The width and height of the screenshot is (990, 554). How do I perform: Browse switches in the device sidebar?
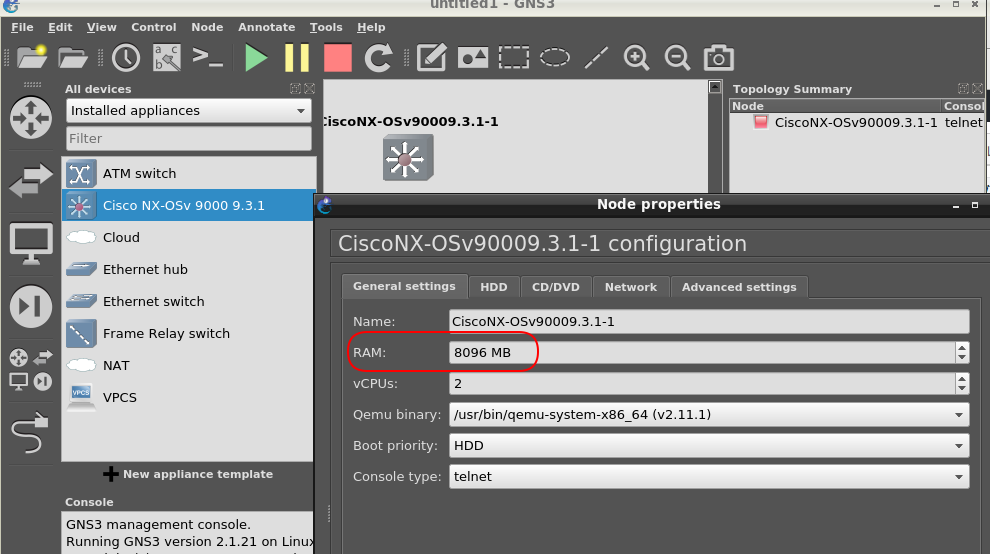pyautogui.click(x=31, y=181)
